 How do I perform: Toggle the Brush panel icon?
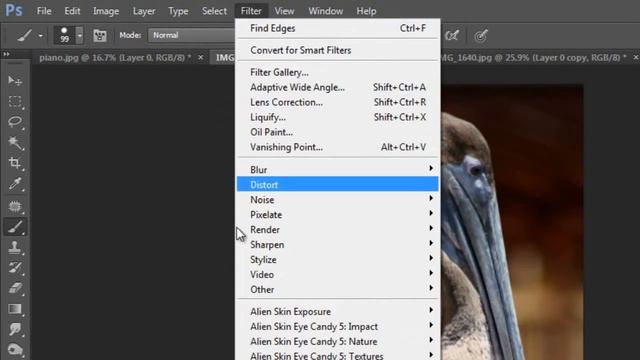[x=100, y=36]
